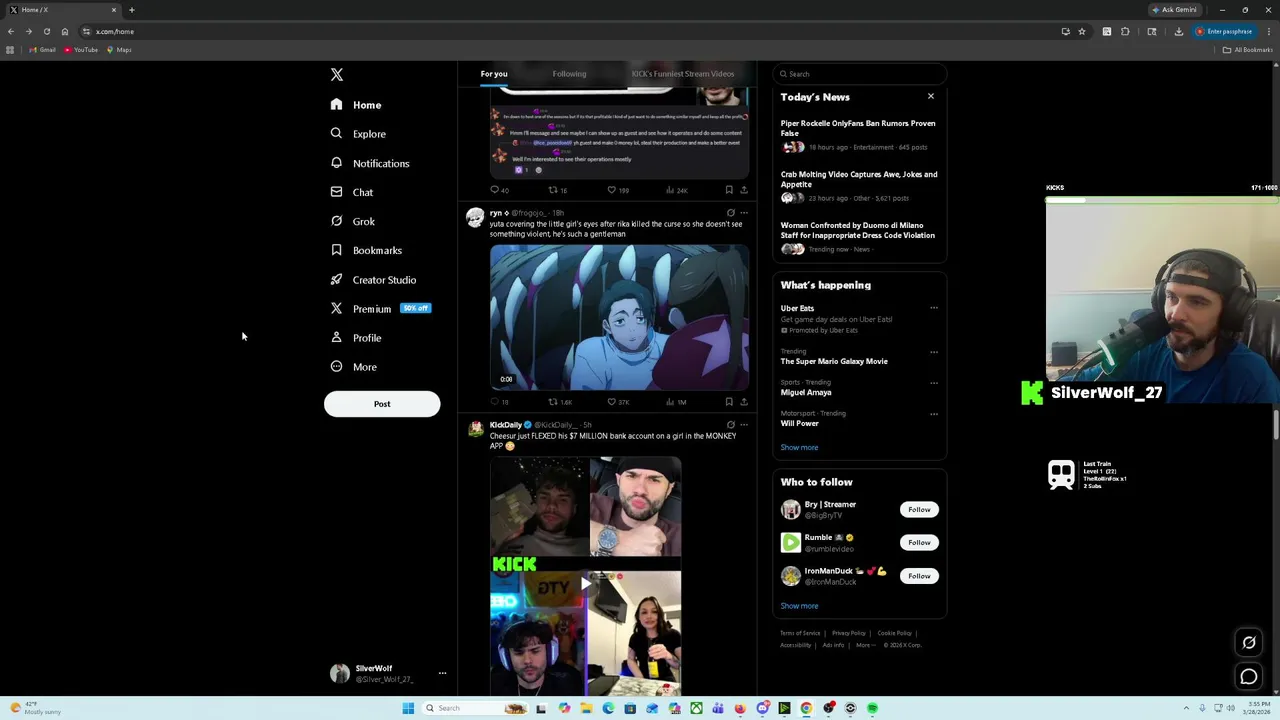Open the Windows Start menu
This screenshot has height=720, width=1280.
tap(408, 709)
